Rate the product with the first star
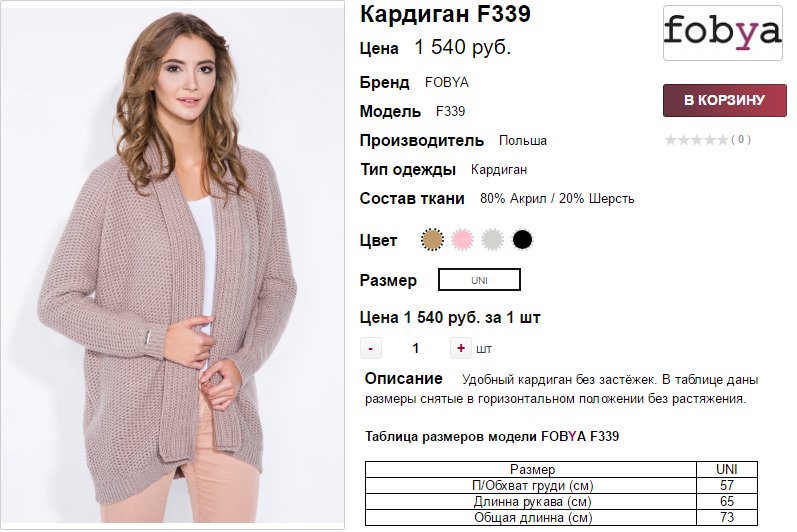 click(x=671, y=140)
